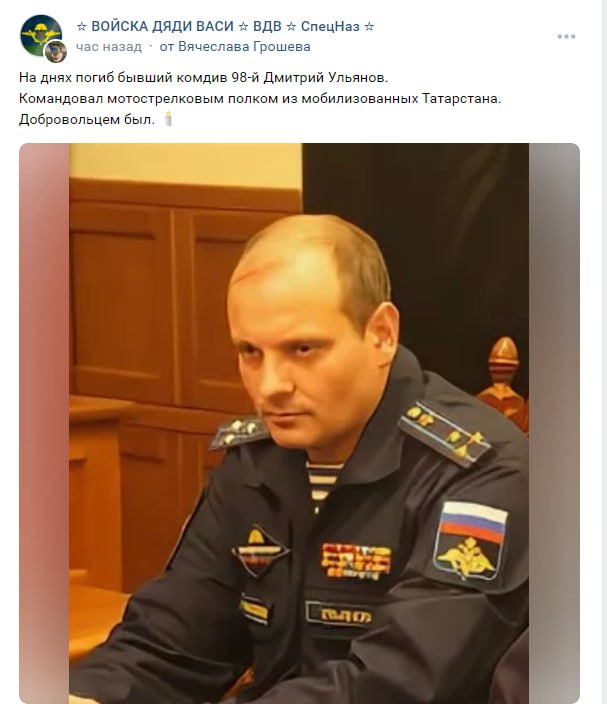Image resolution: width=607 pixels, height=704 pixels.
Task: Click the line mentioning мобилизованных Татарстана
Action: (260, 98)
